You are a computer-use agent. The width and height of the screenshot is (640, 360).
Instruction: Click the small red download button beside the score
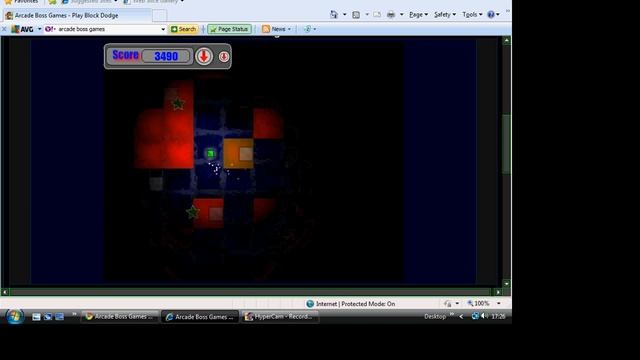[x=223, y=56]
